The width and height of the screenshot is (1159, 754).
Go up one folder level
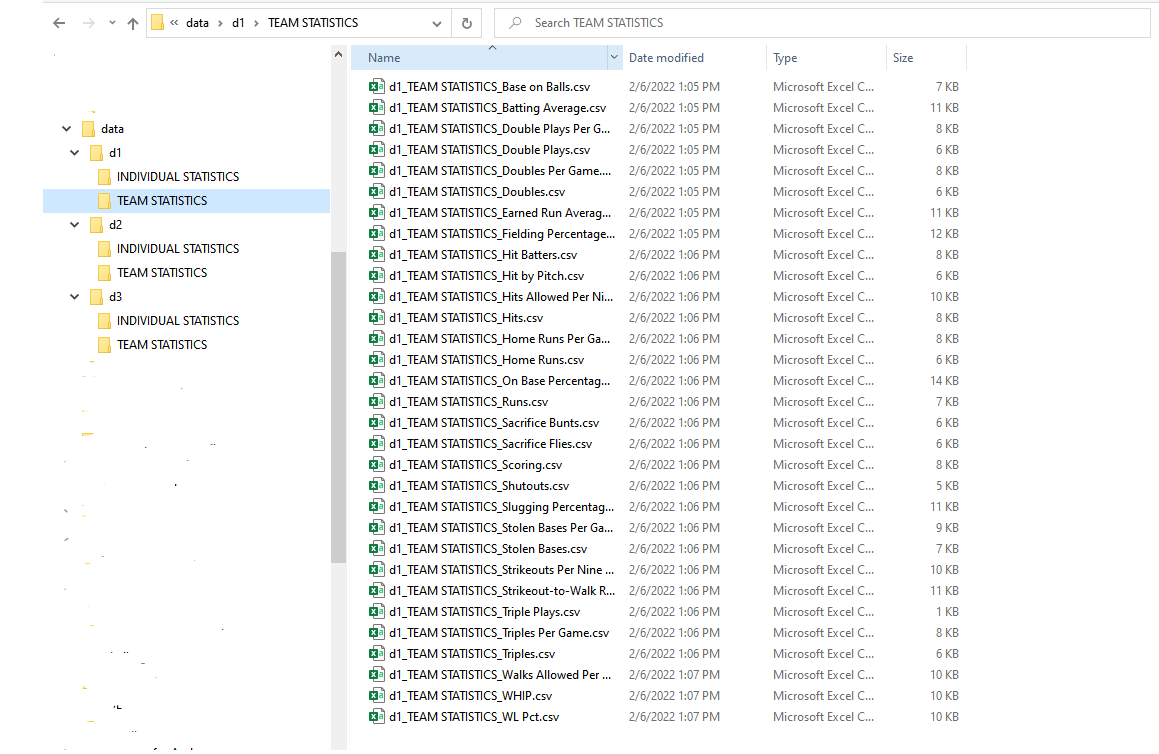click(133, 23)
